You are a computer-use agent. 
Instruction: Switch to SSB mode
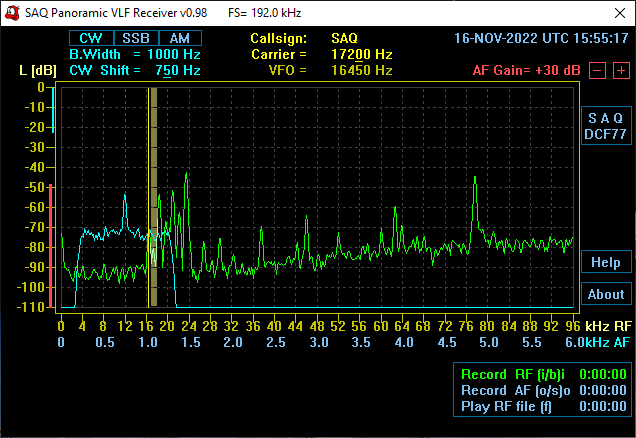136,38
